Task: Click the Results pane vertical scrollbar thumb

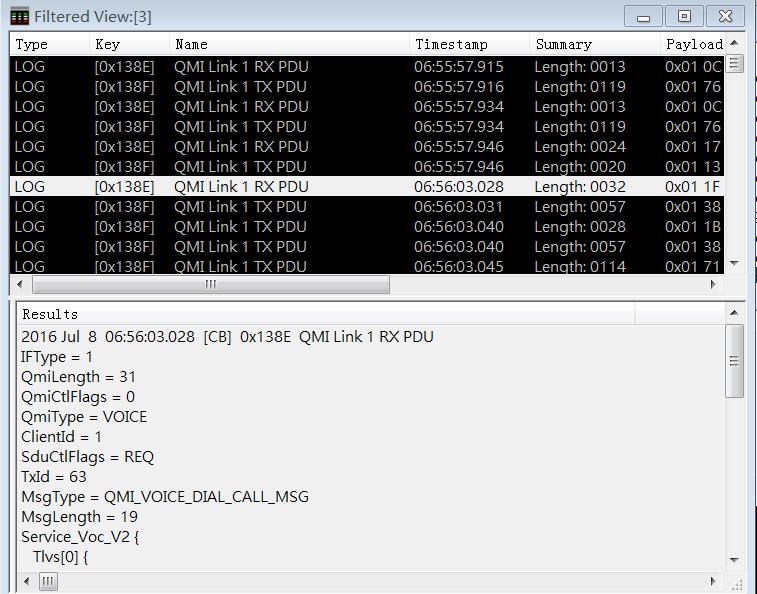Action: point(734,361)
